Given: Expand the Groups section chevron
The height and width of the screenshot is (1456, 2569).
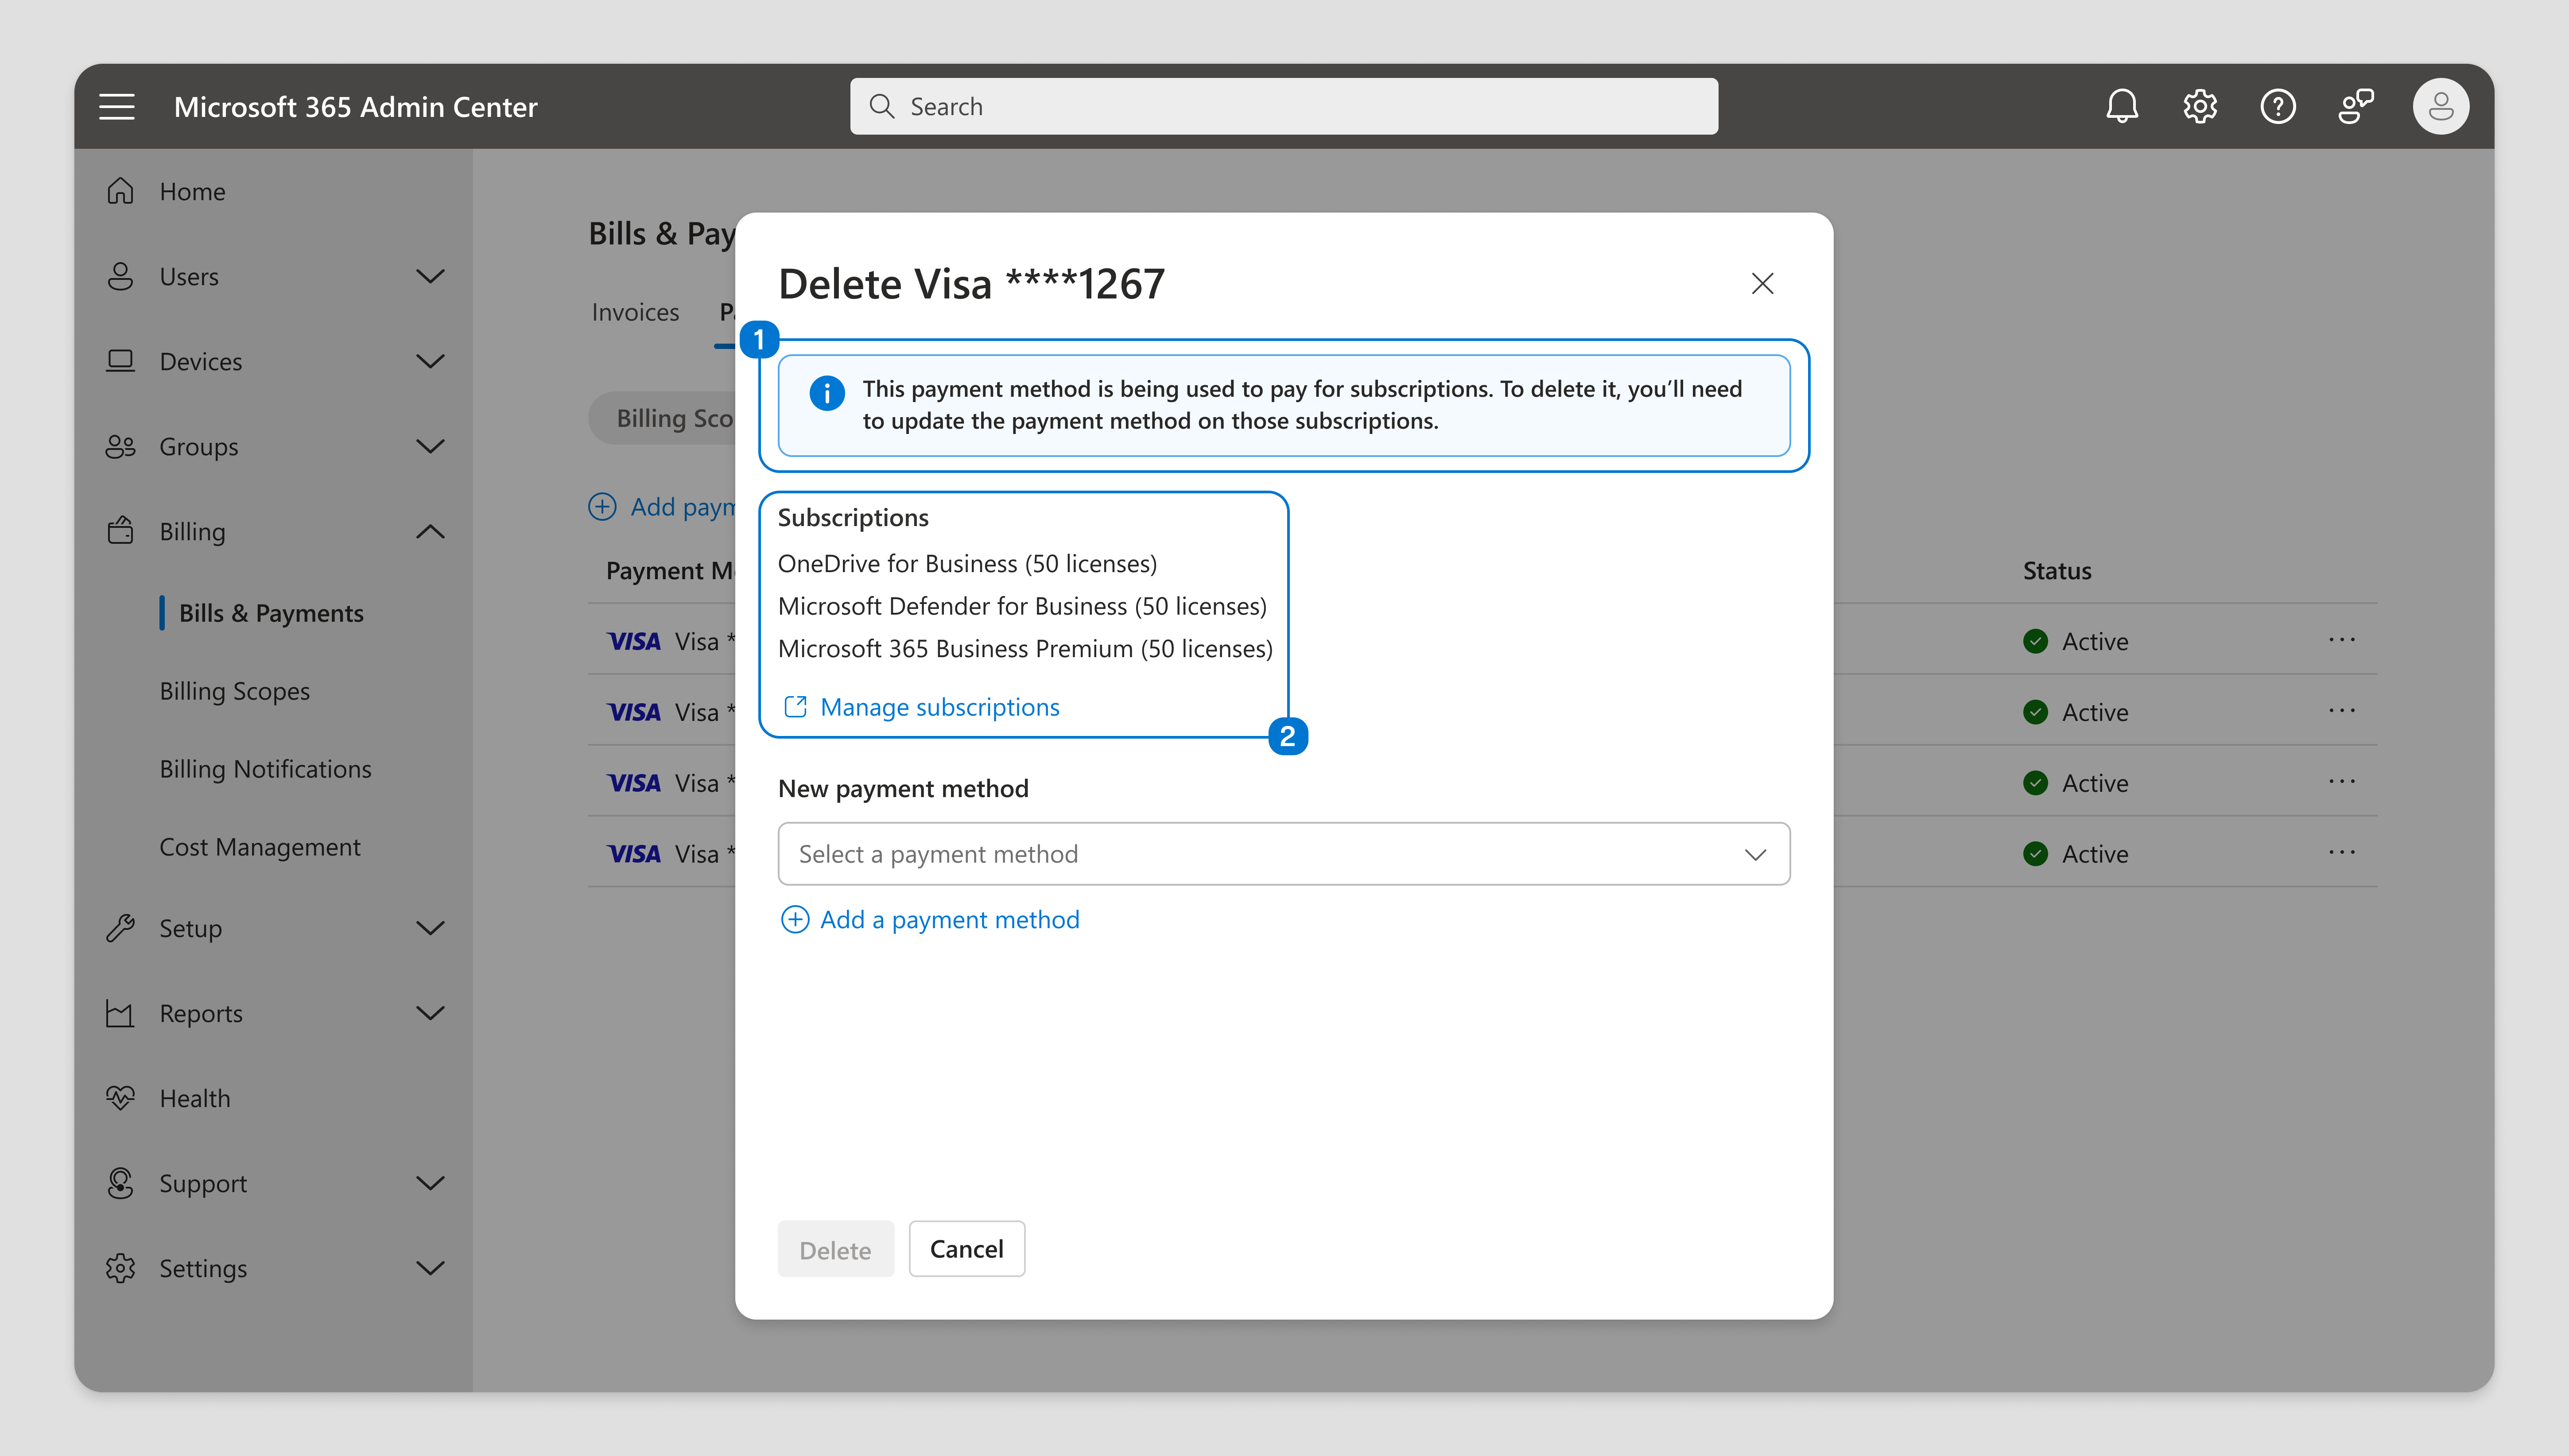Looking at the screenshot, I should coord(430,446).
